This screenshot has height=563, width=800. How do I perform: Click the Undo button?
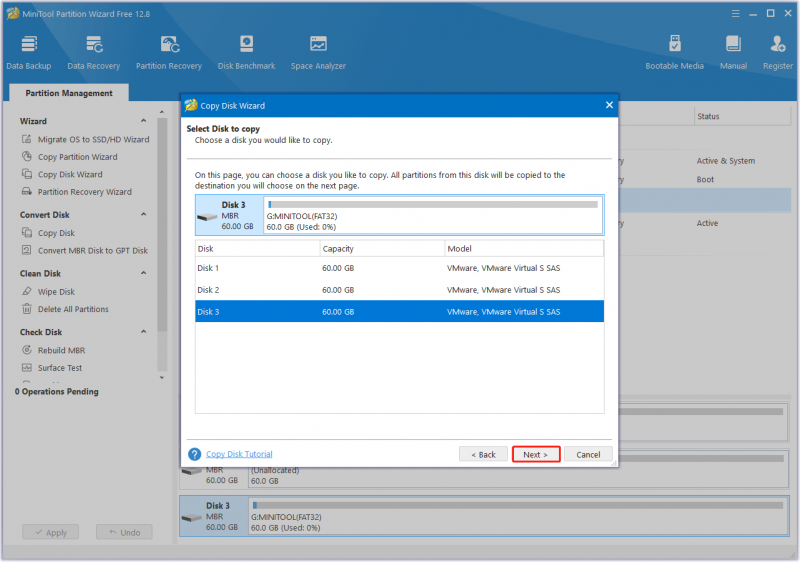(x=124, y=532)
